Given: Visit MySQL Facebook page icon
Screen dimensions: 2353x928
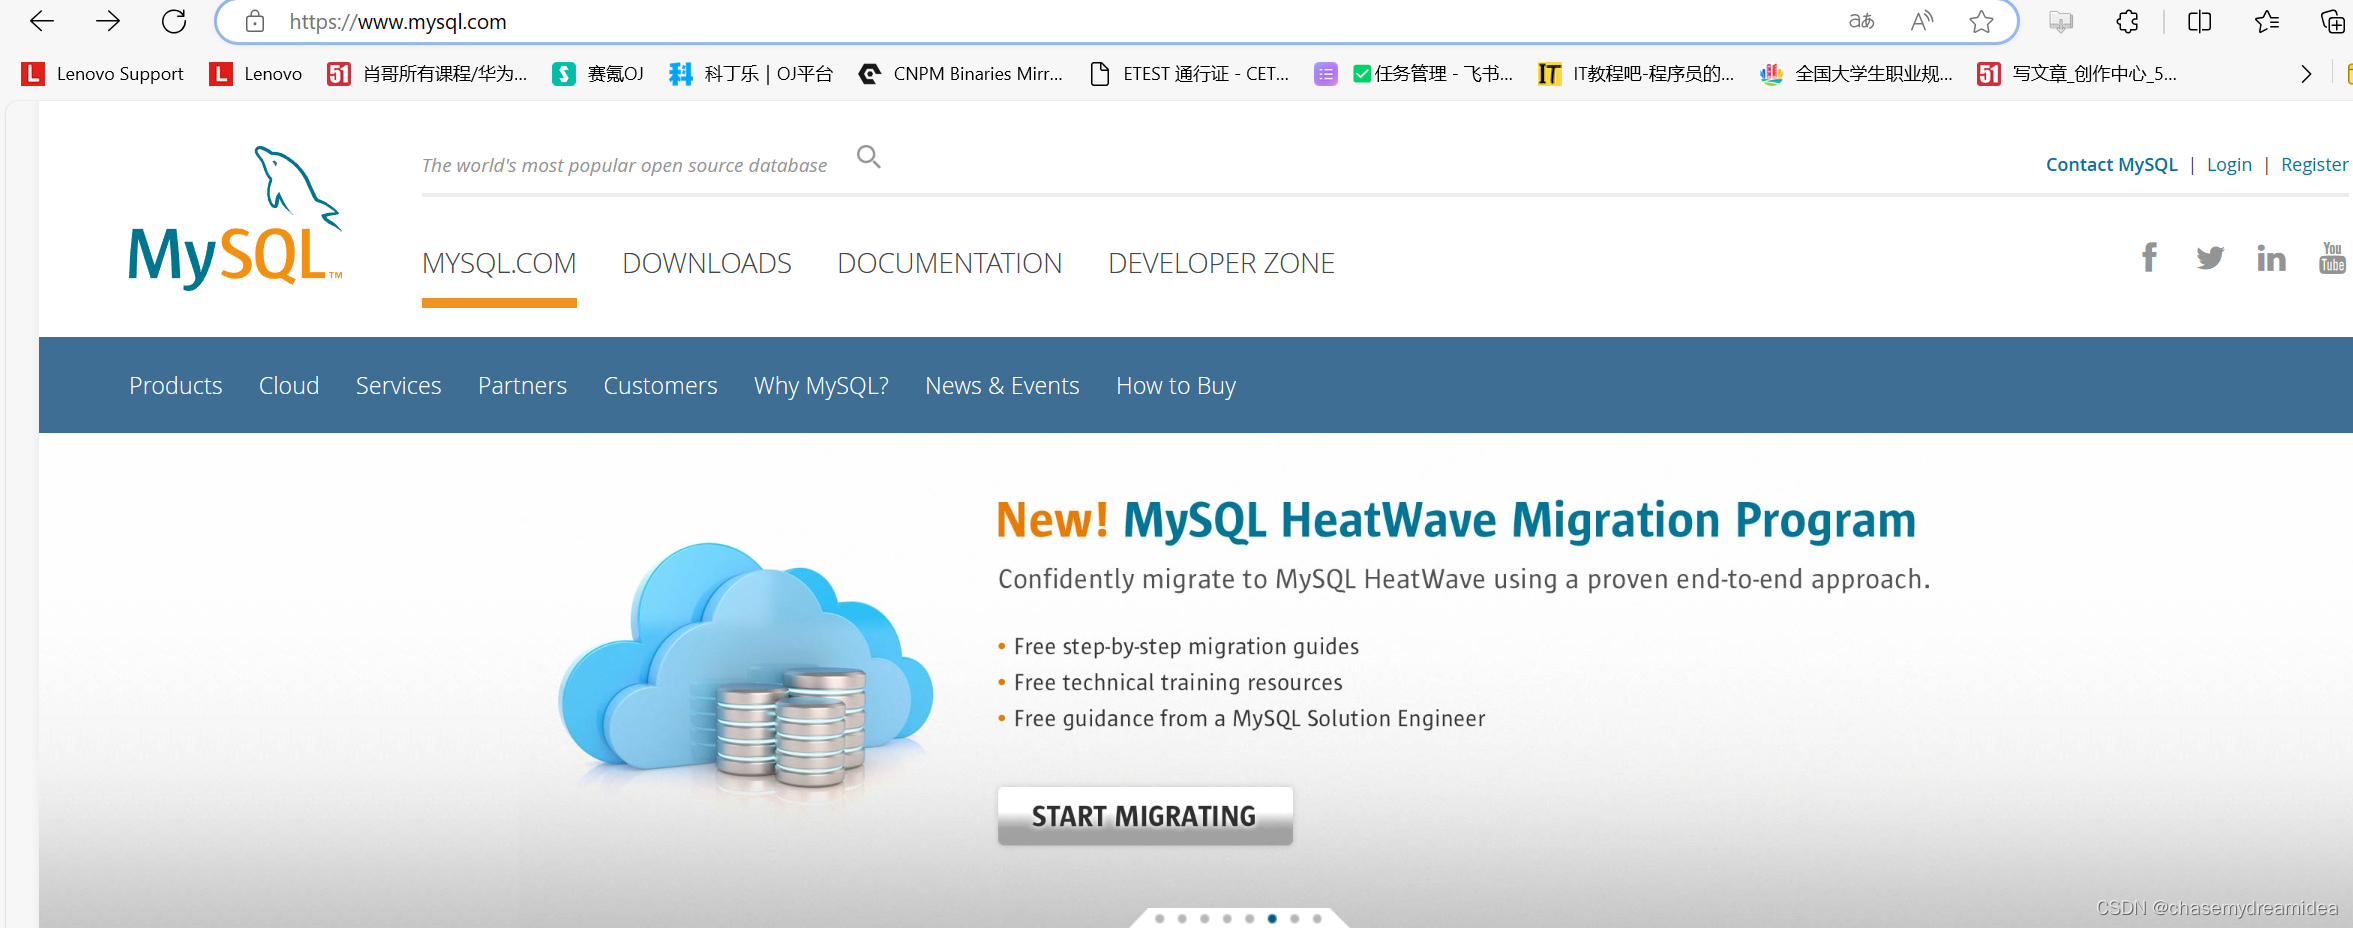Looking at the screenshot, I should pos(2149,258).
